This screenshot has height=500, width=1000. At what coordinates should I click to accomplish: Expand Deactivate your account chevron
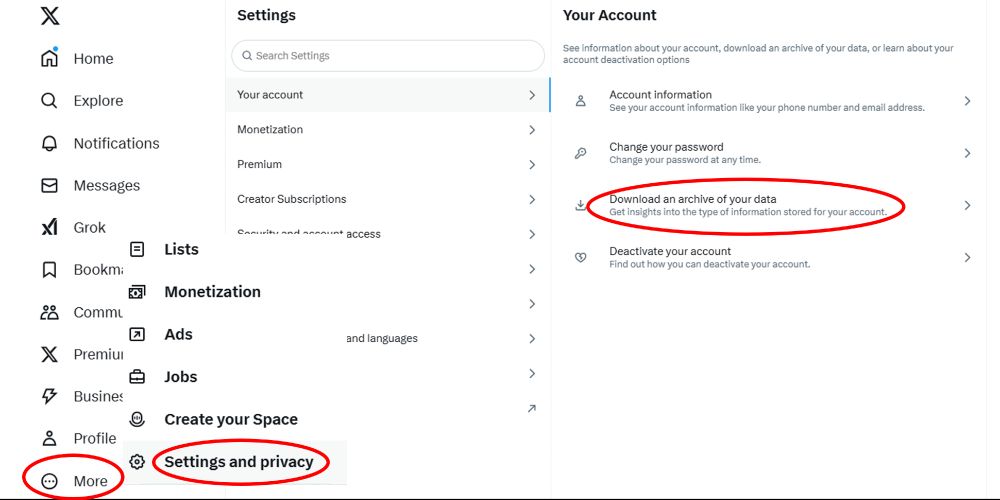pyautogui.click(x=967, y=257)
